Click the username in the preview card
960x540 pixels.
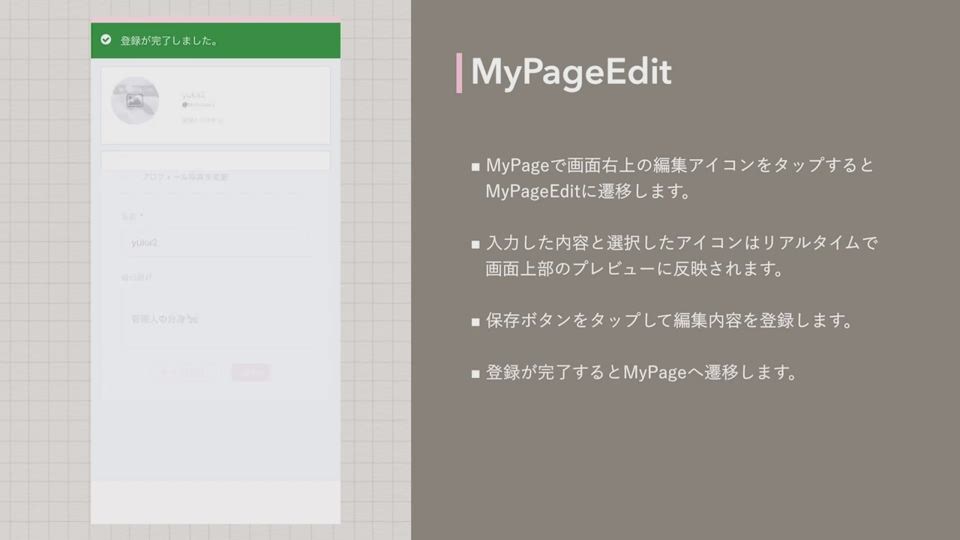[193, 94]
